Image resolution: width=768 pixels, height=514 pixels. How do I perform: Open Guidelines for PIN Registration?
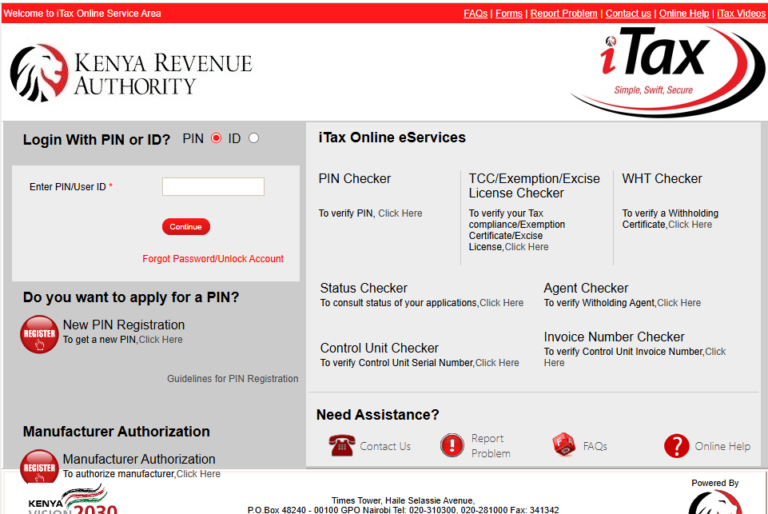point(232,379)
